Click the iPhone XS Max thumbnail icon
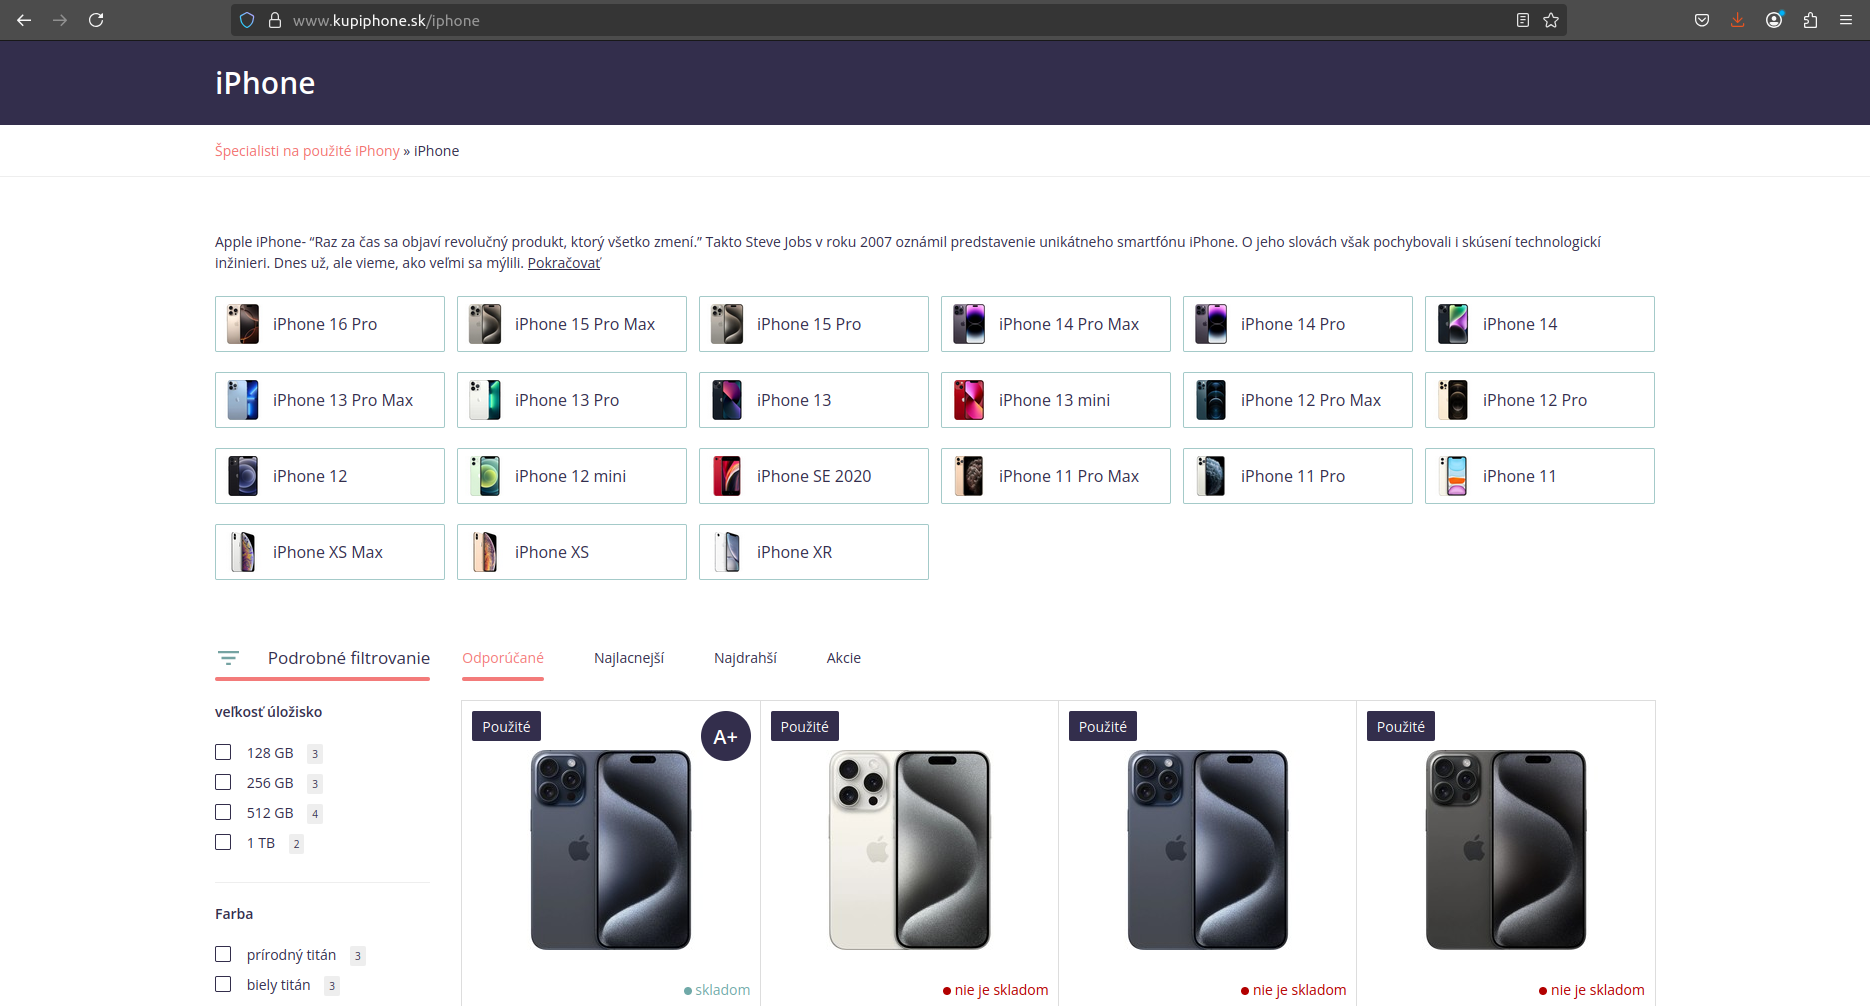 tap(243, 552)
